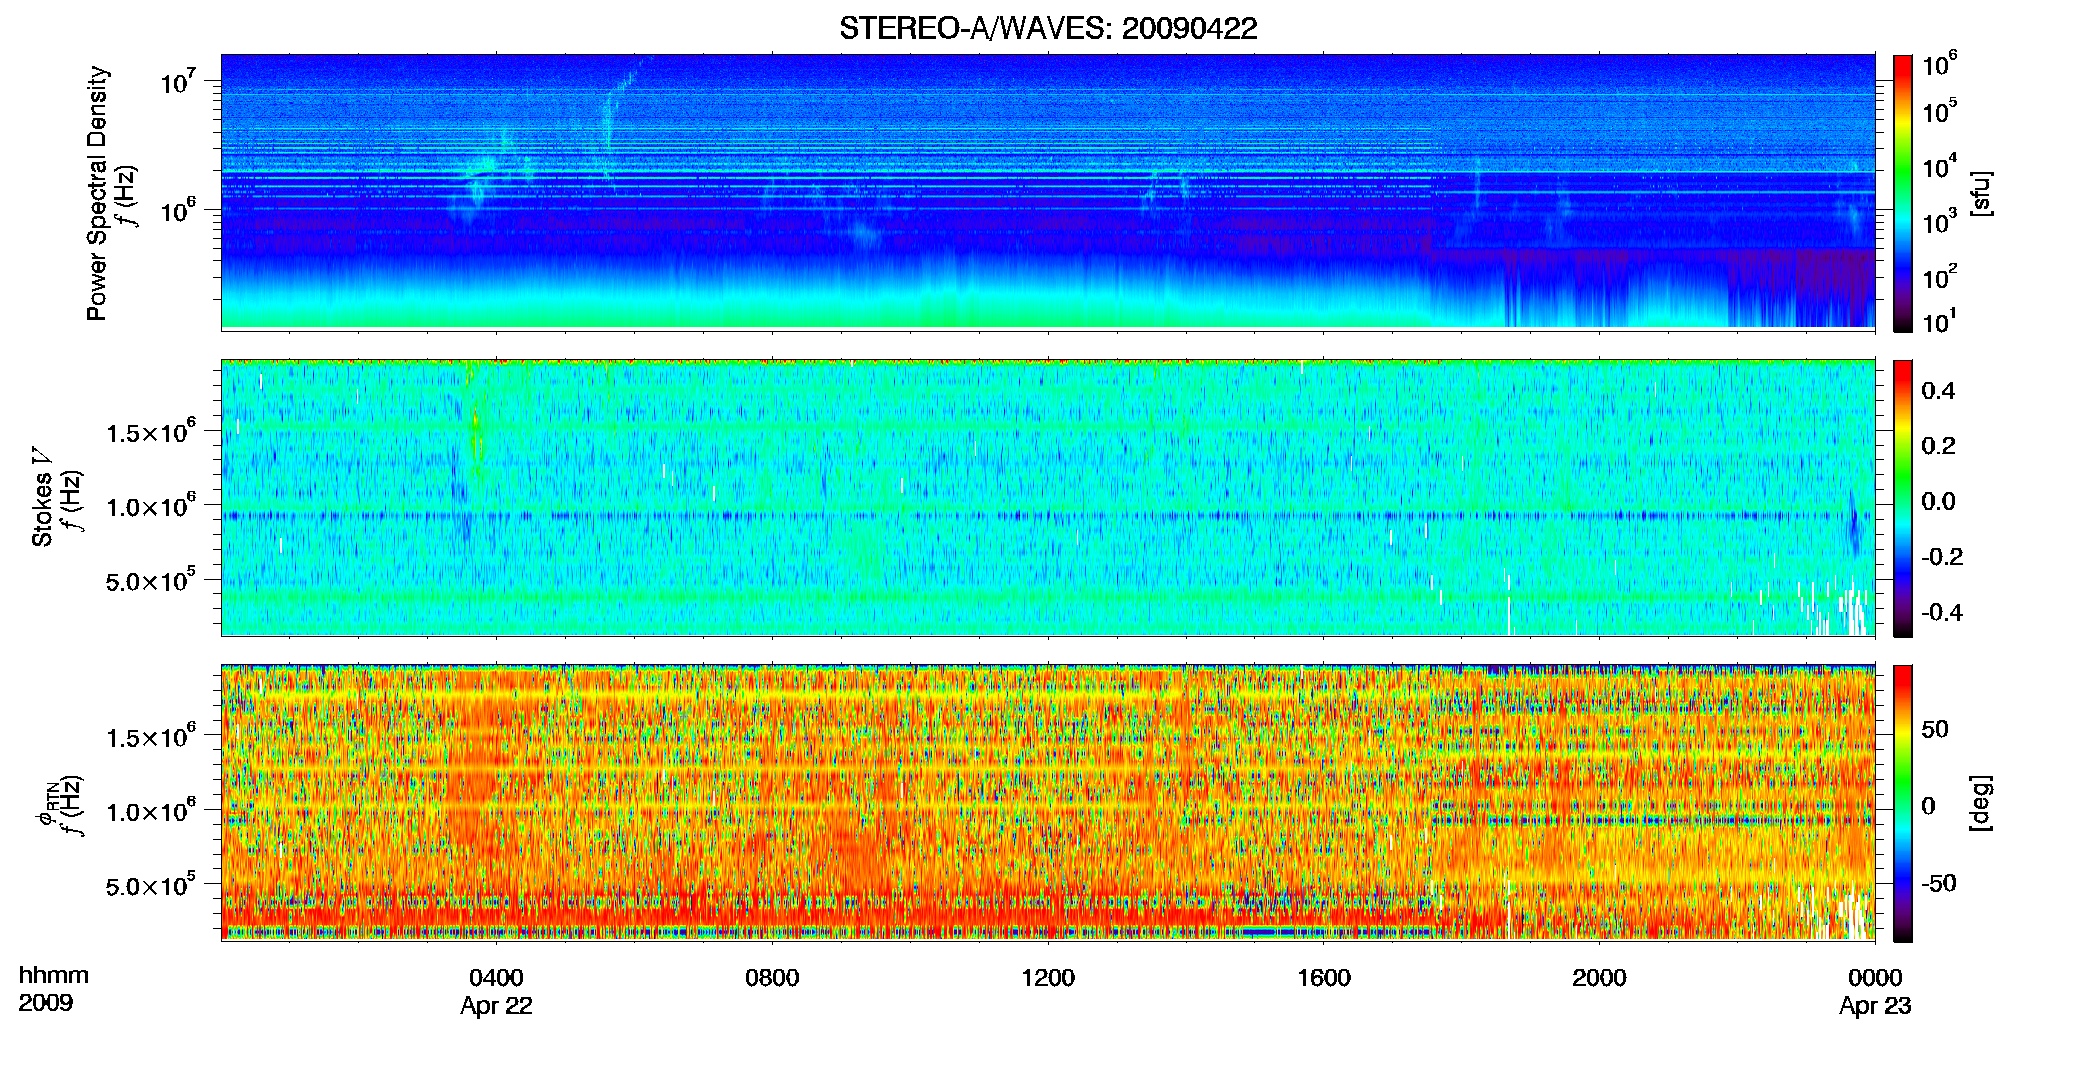
Task: Click the 0800 time axis tick label
Action: [772, 978]
